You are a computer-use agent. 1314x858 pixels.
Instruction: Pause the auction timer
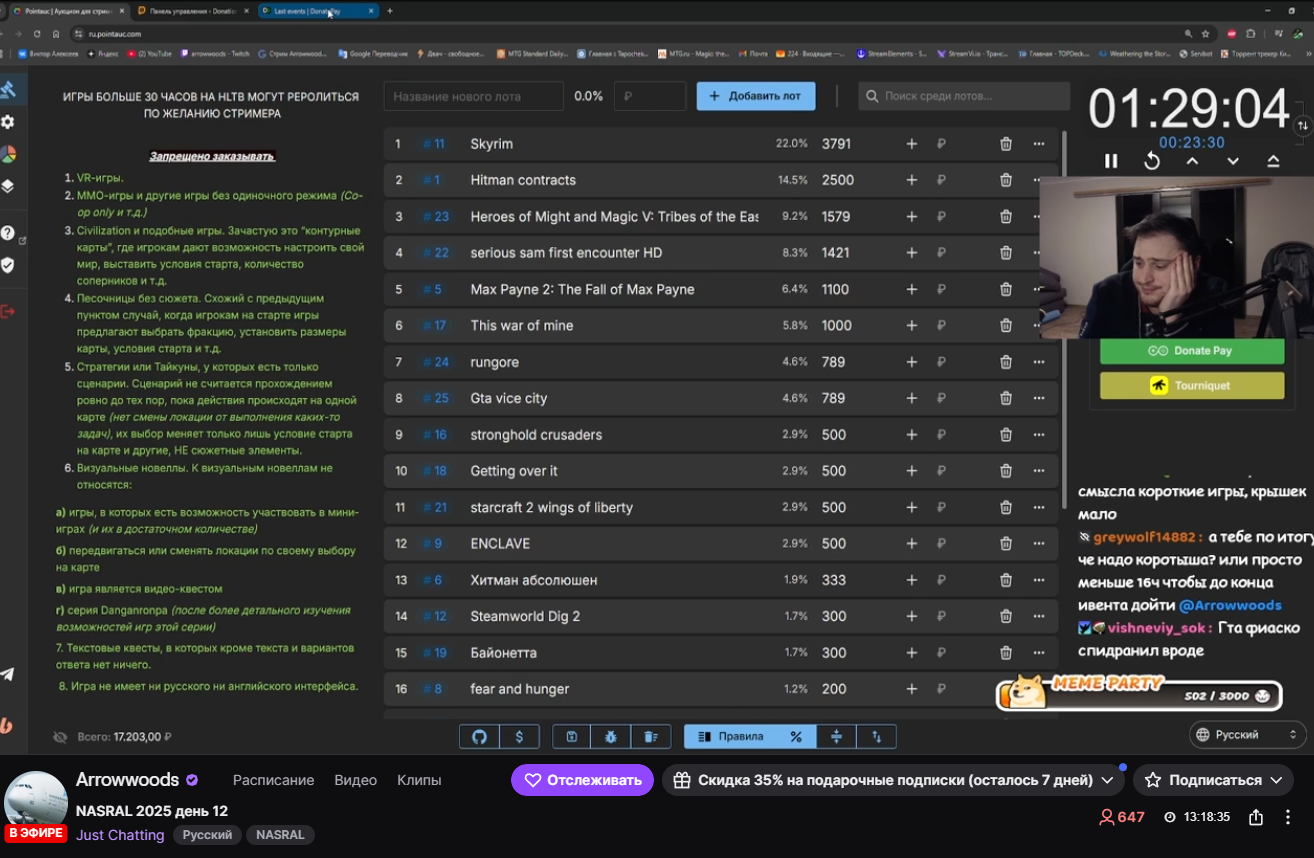(1111, 161)
